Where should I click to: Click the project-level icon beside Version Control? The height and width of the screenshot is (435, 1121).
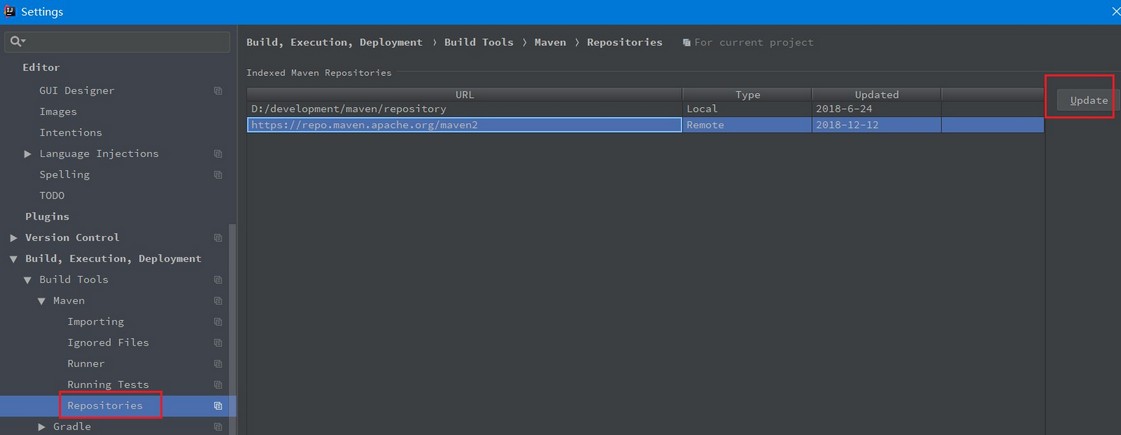(x=218, y=238)
